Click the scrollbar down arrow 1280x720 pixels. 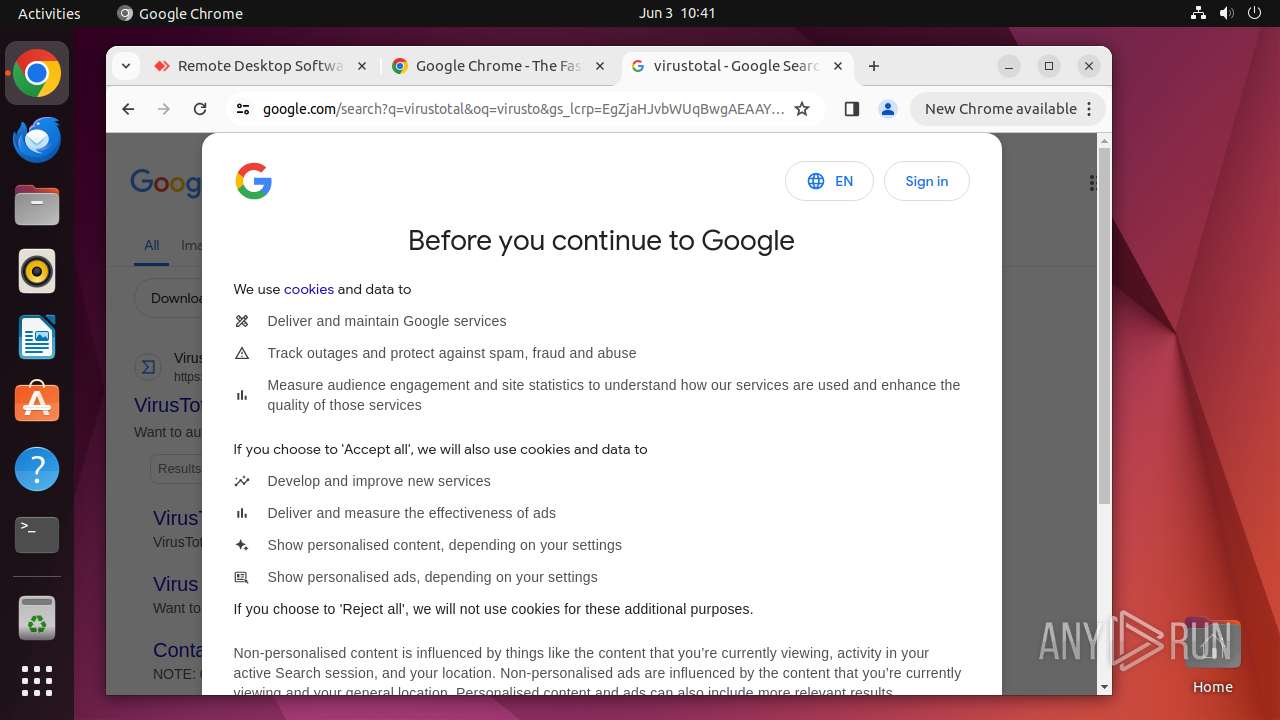click(x=1104, y=687)
